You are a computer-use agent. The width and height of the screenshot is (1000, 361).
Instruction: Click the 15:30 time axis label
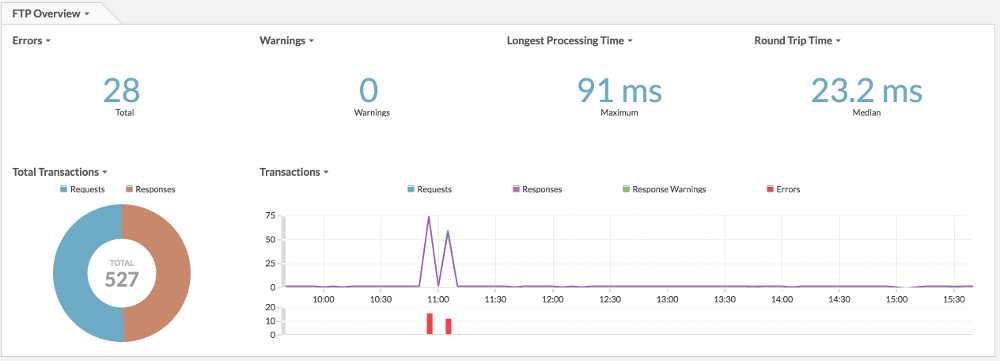click(x=953, y=299)
